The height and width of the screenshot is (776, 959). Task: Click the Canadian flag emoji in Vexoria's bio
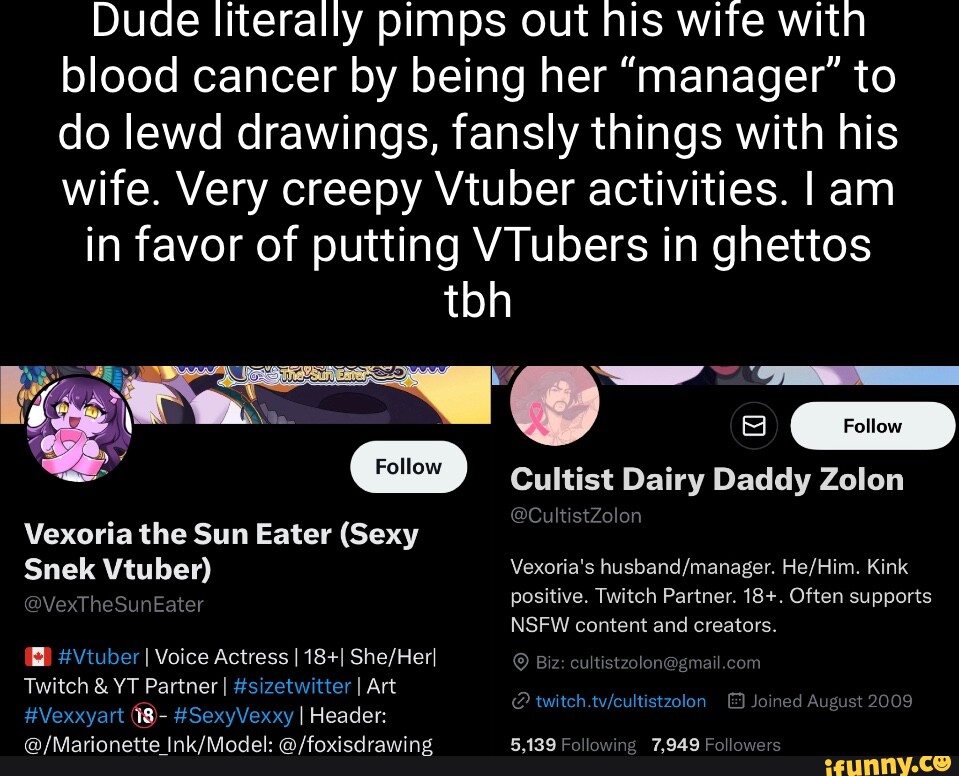click(x=37, y=657)
